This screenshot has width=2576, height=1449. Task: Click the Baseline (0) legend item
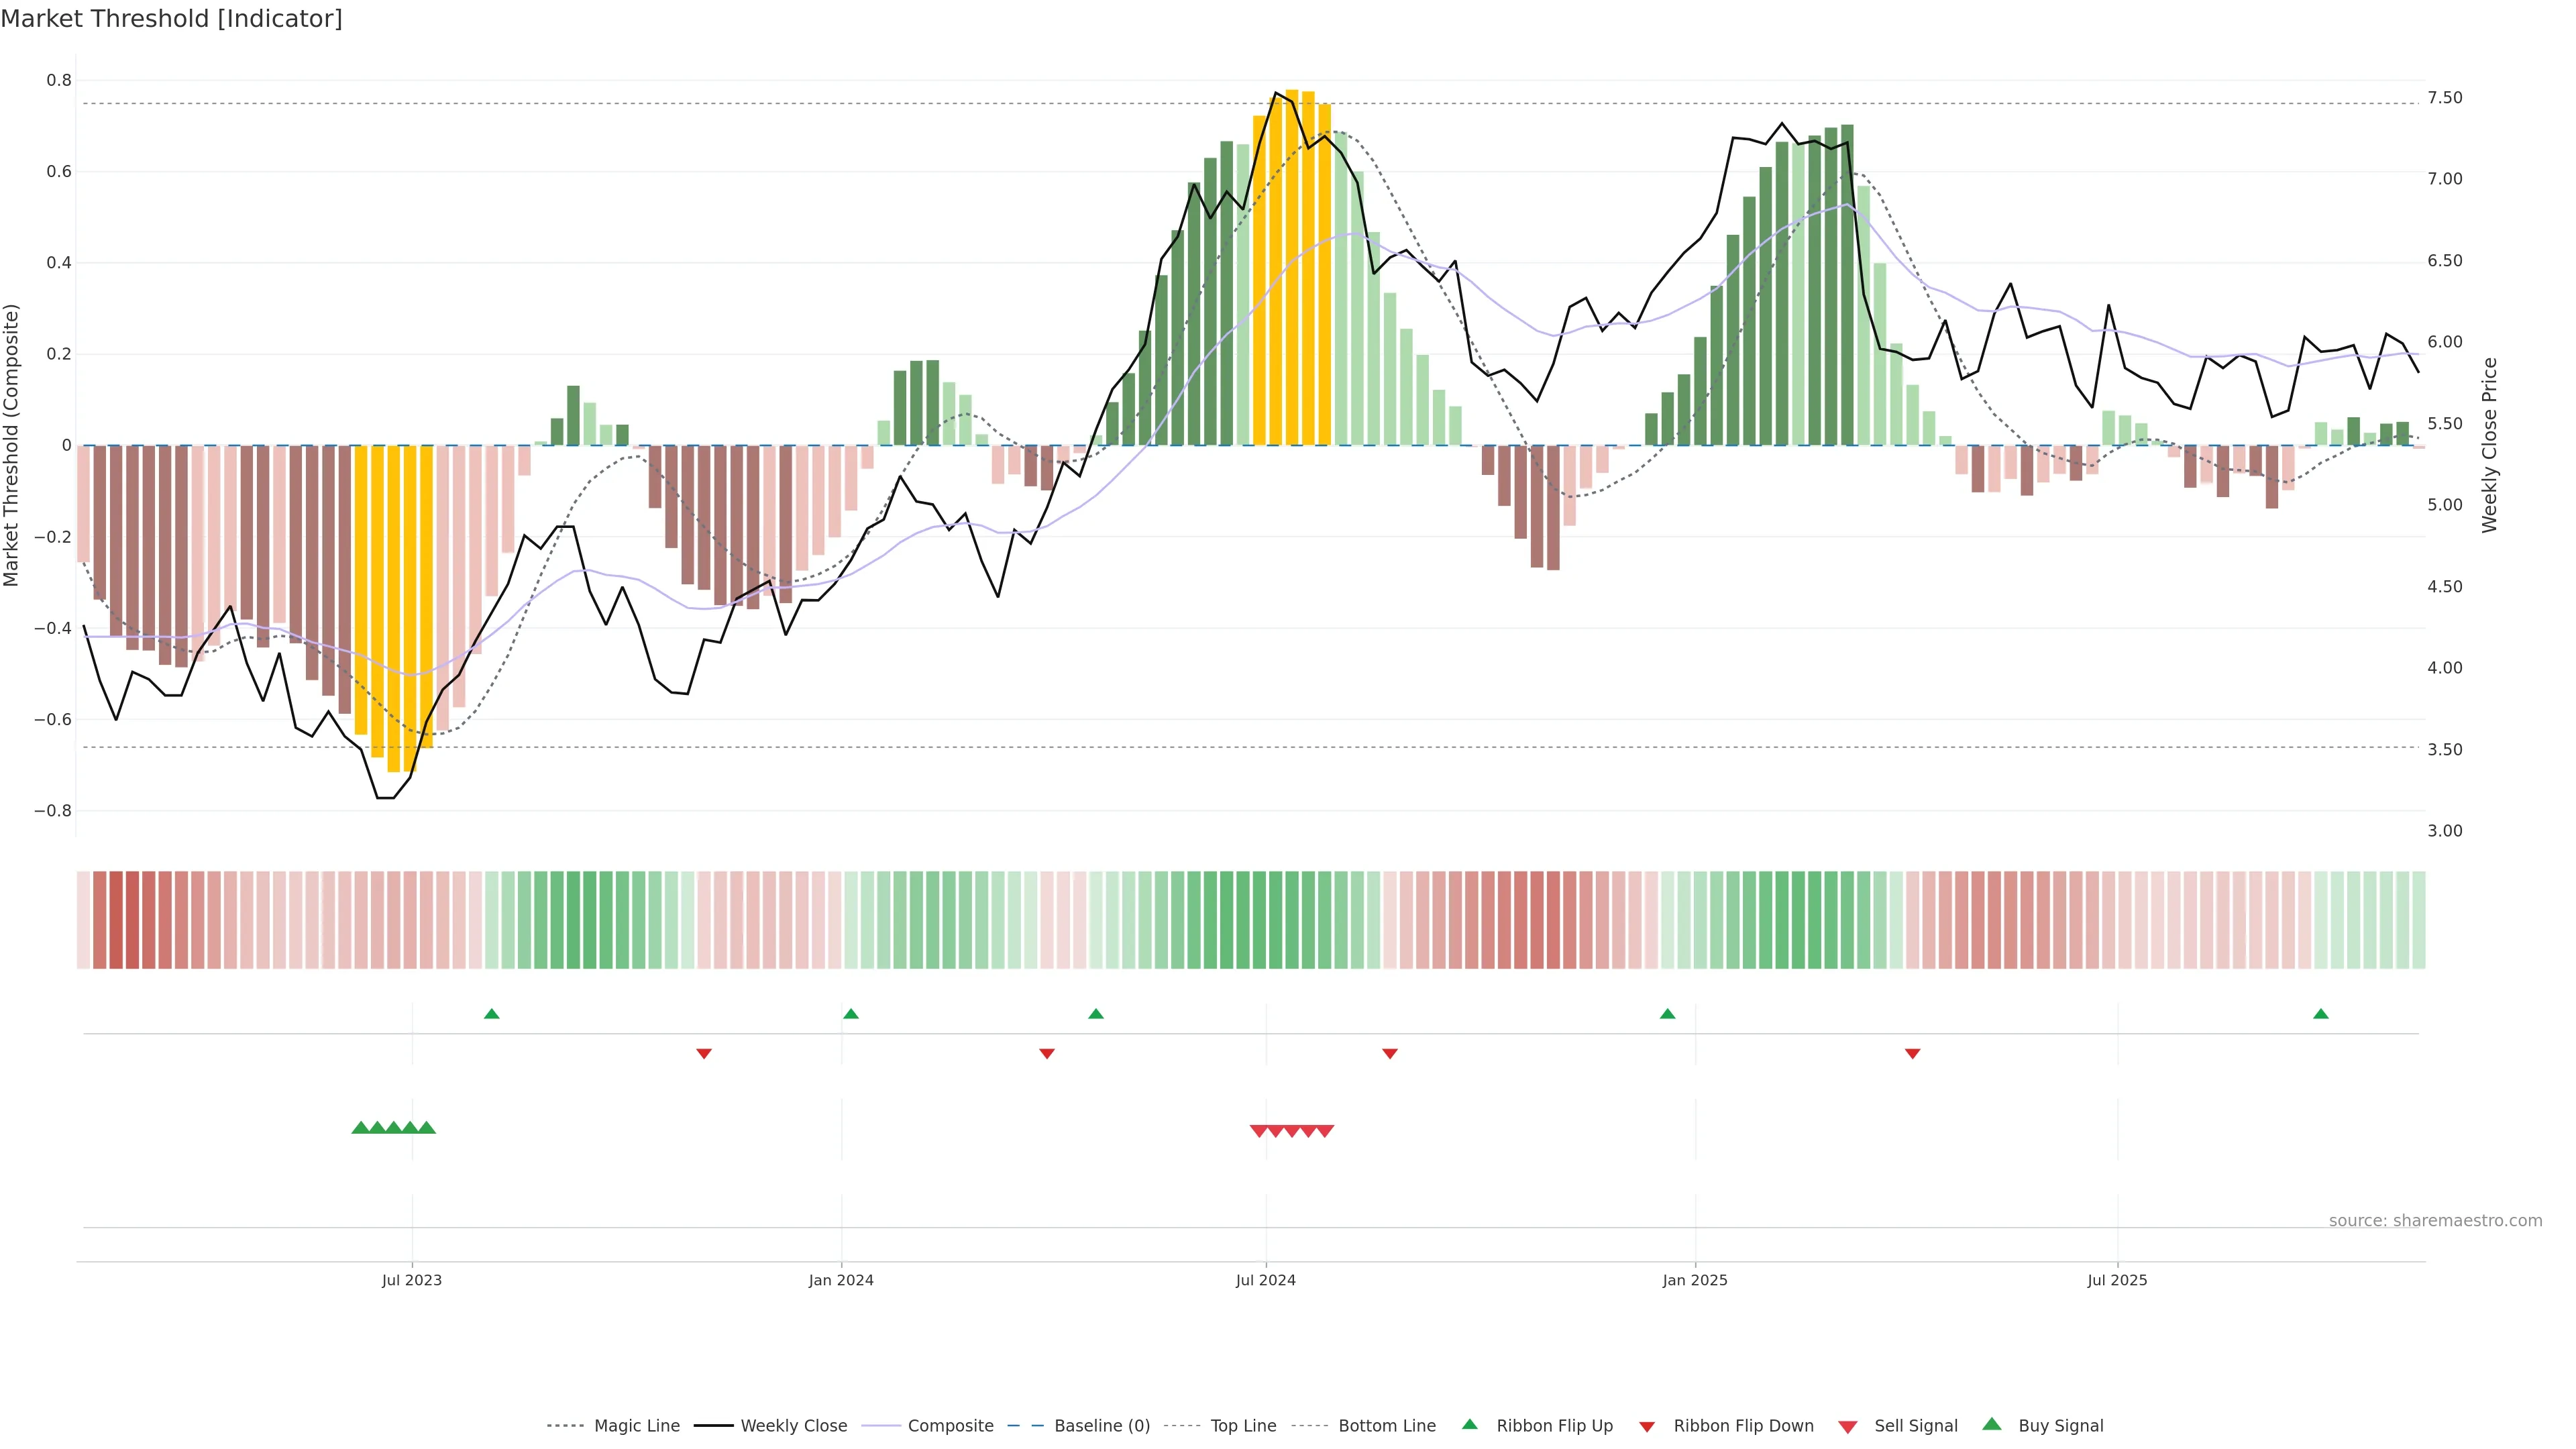1102,1426
